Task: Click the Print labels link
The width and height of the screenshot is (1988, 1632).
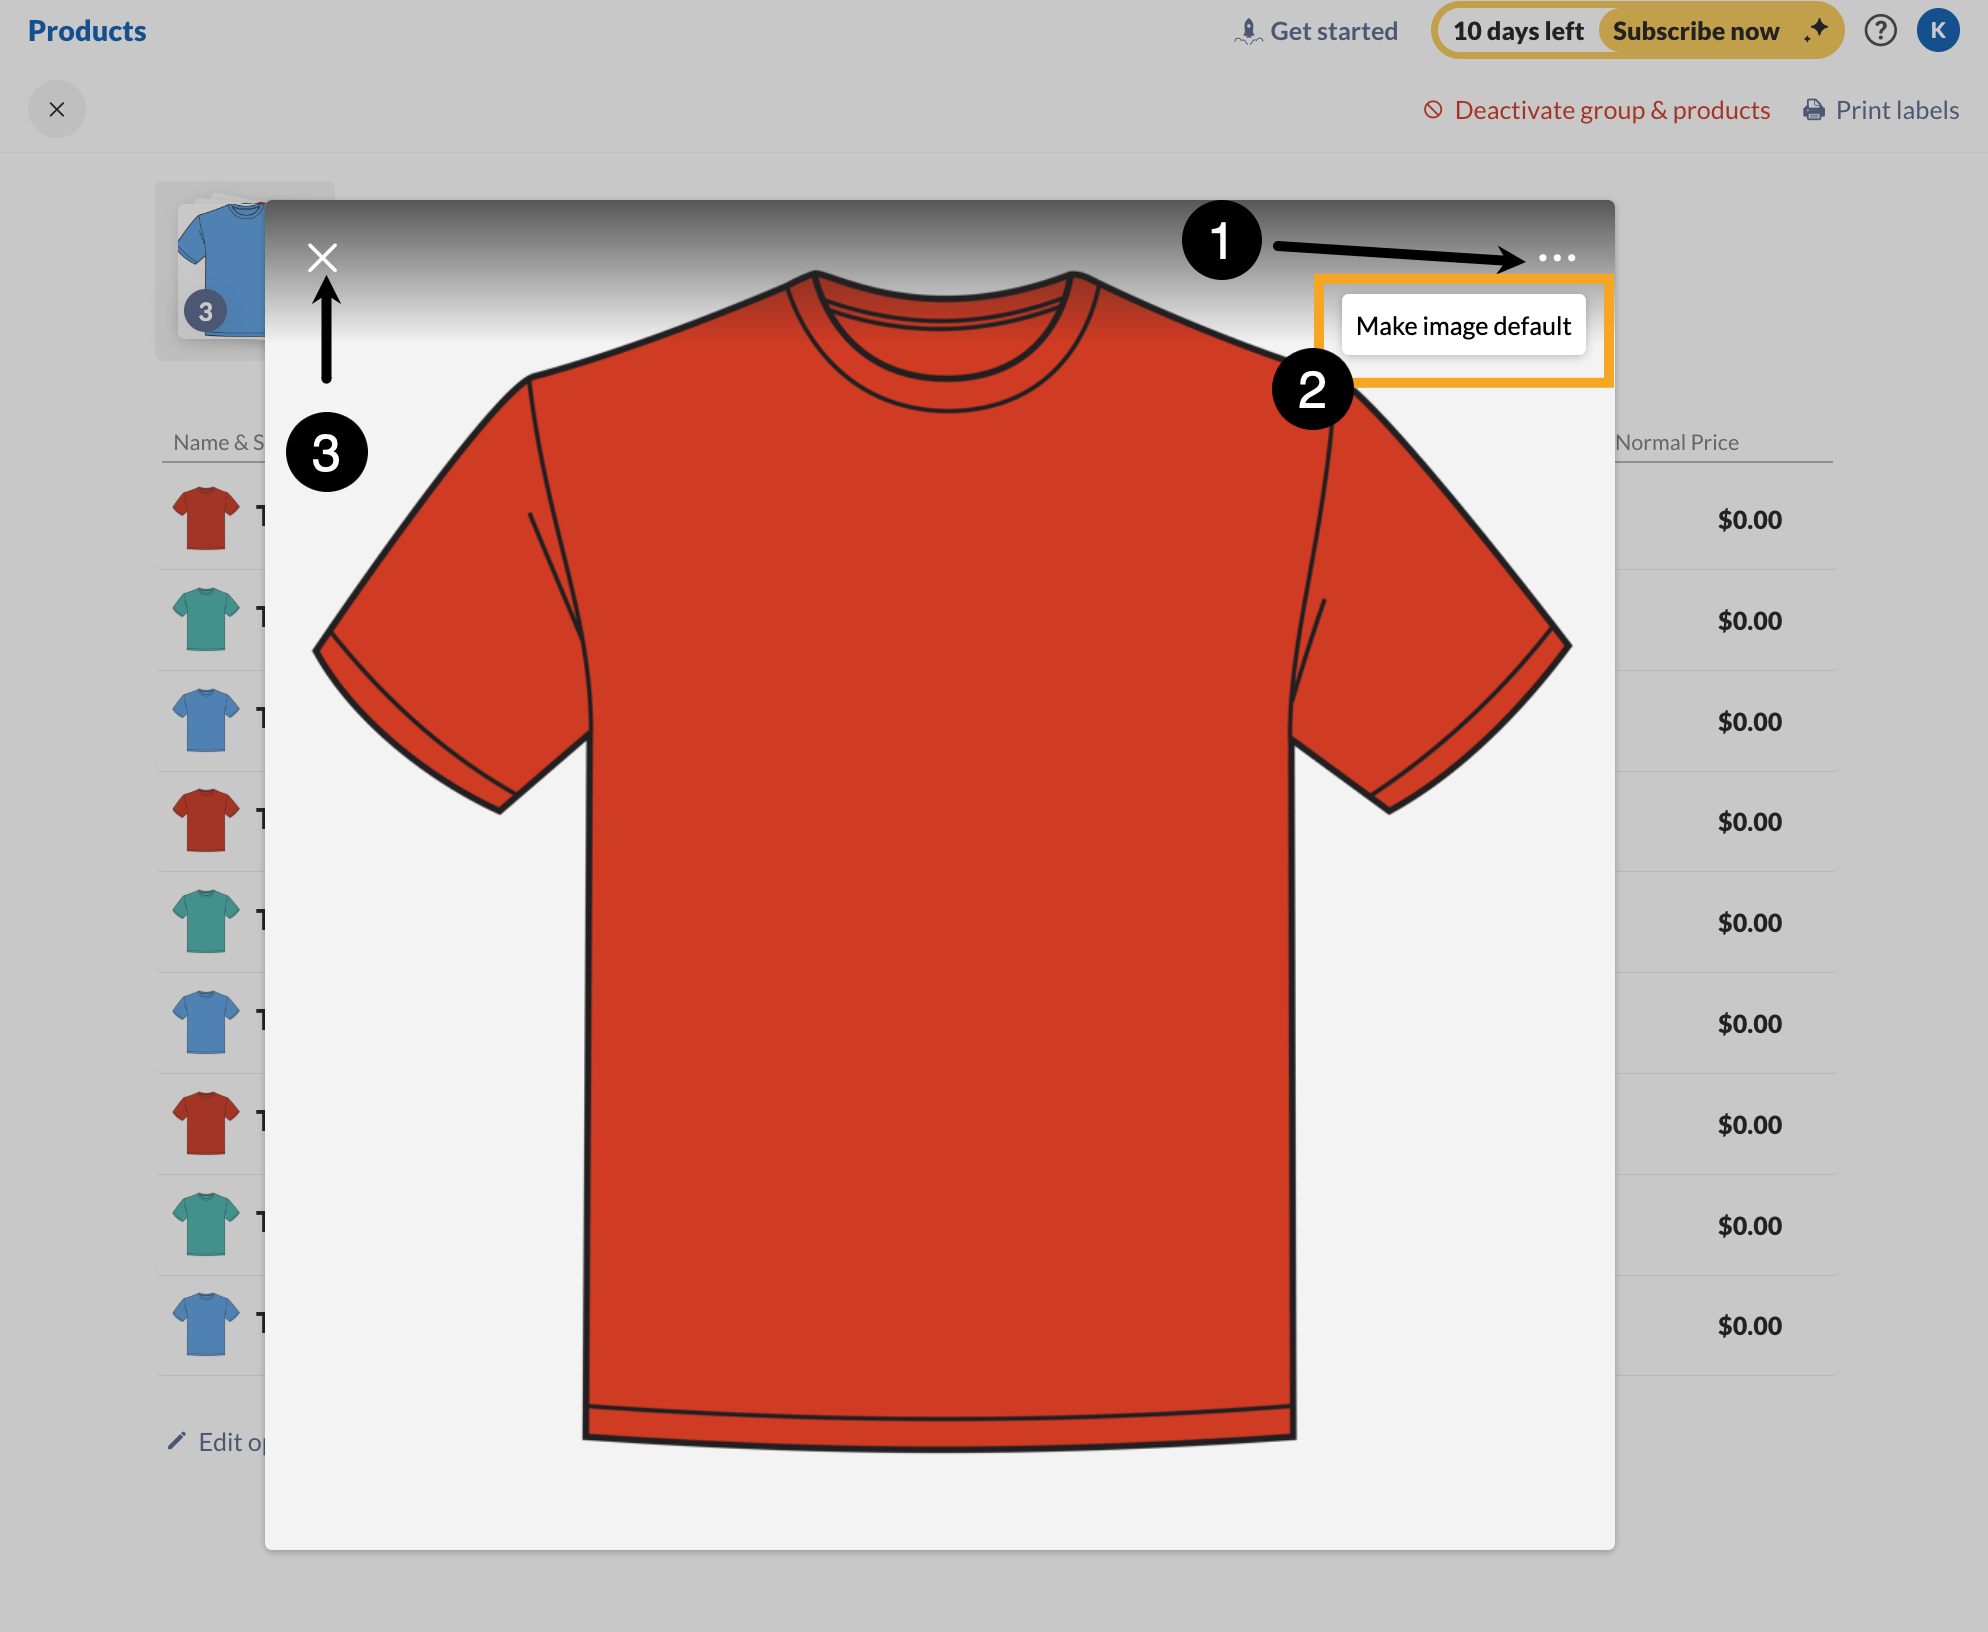Action: point(1897,109)
